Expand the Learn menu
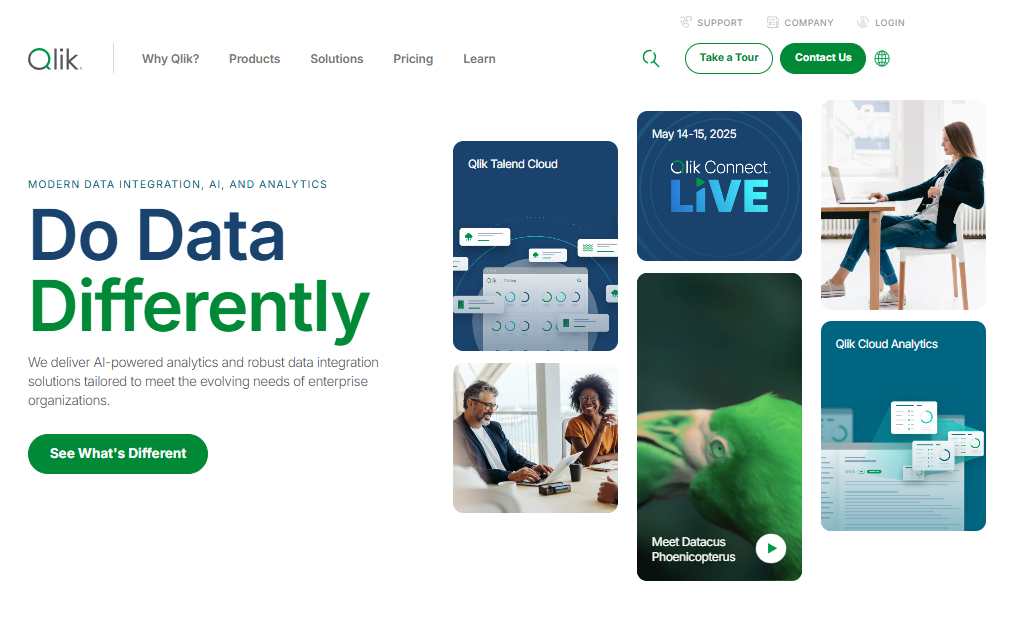The width and height of the screenshot is (1018, 622). [479, 59]
